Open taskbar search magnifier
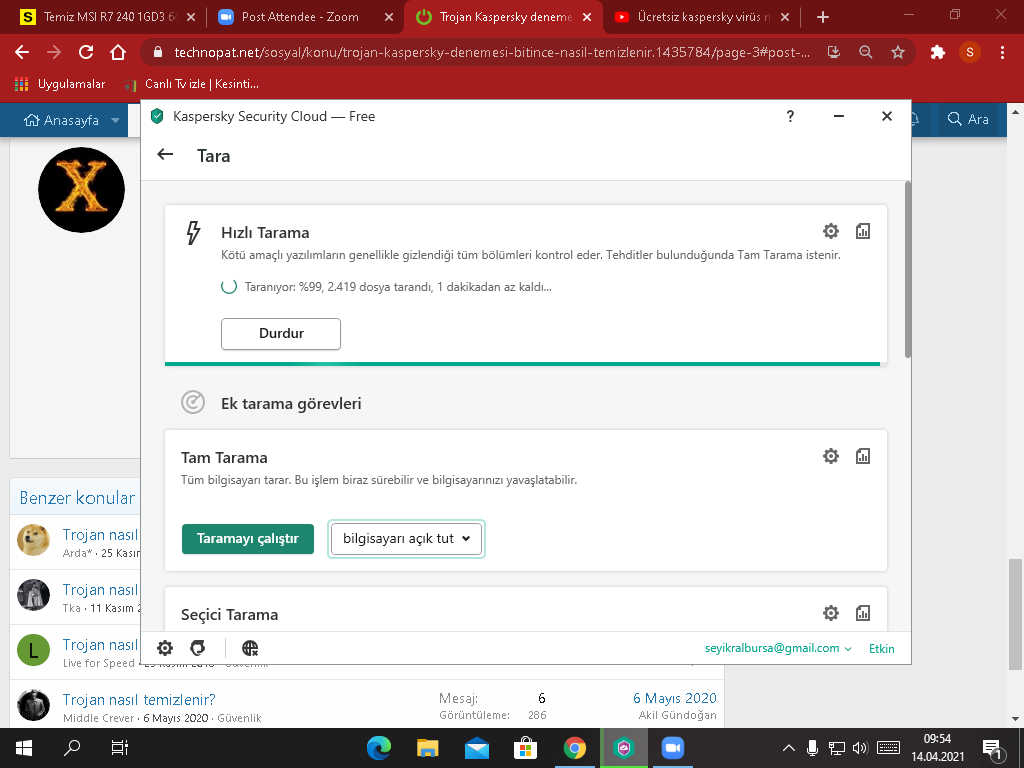 (x=72, y=748)
